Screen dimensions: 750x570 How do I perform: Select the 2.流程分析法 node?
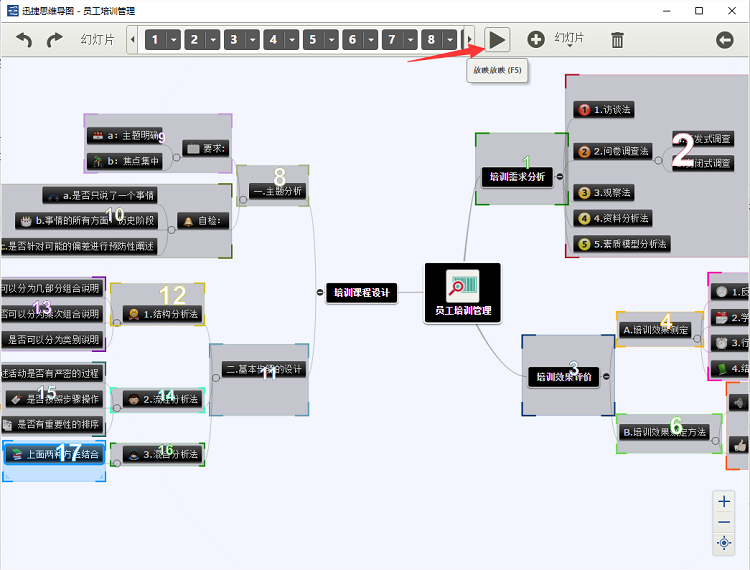click(x=163, y=399)
